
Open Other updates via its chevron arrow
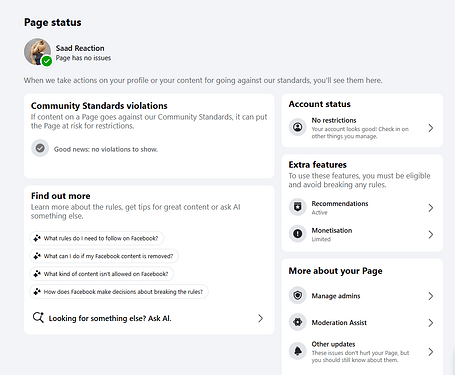coord(431,352)
